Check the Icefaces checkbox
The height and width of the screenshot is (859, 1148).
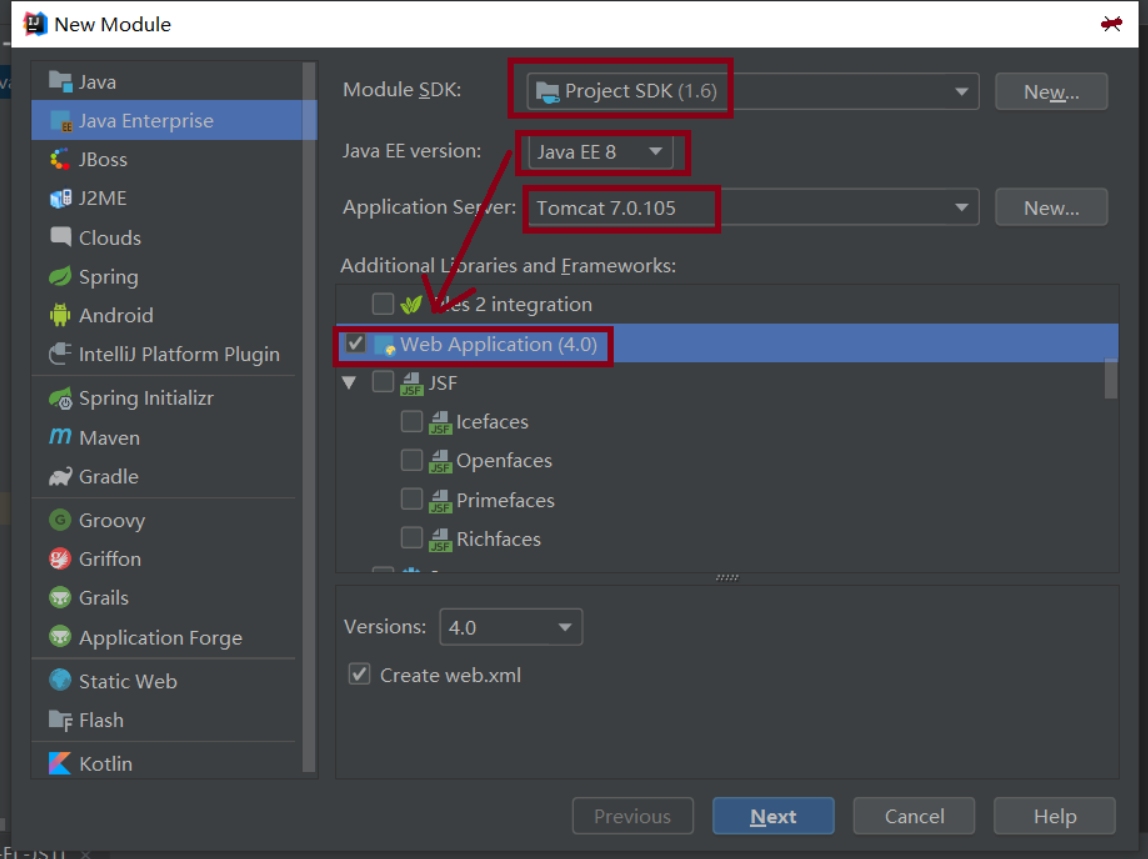411,421
